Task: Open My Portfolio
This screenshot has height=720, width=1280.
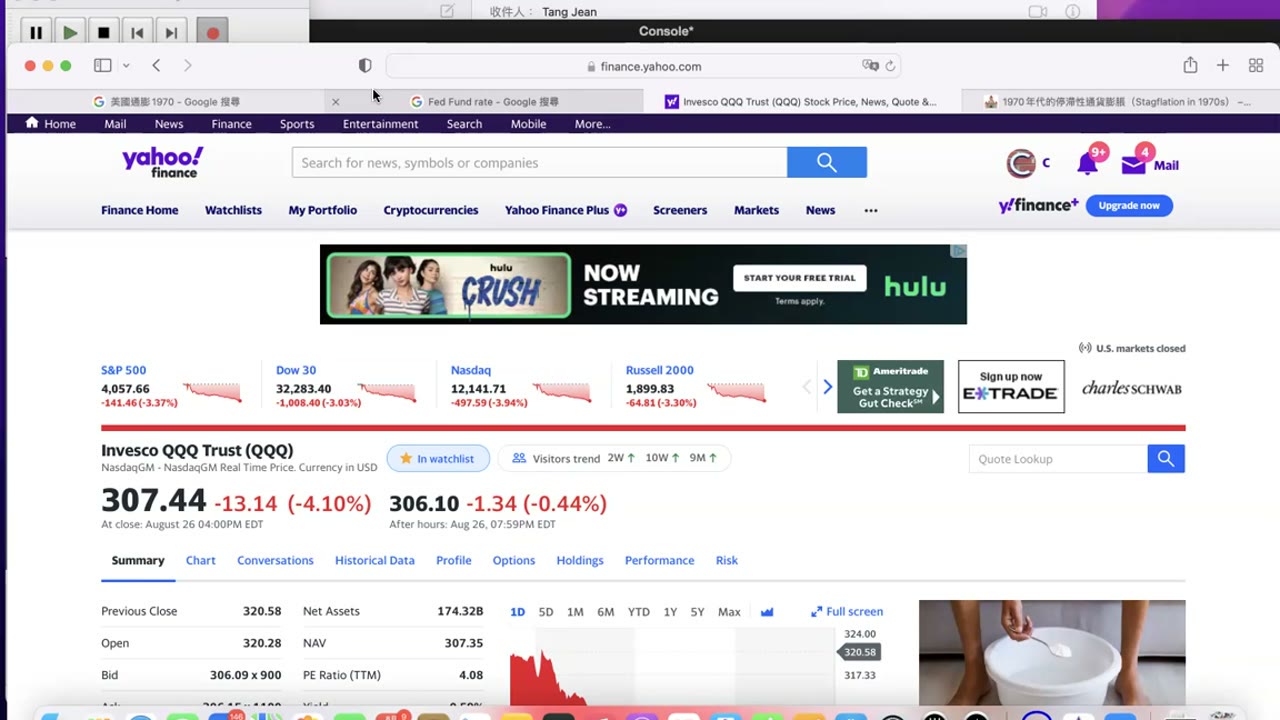Action: point(323,210)
